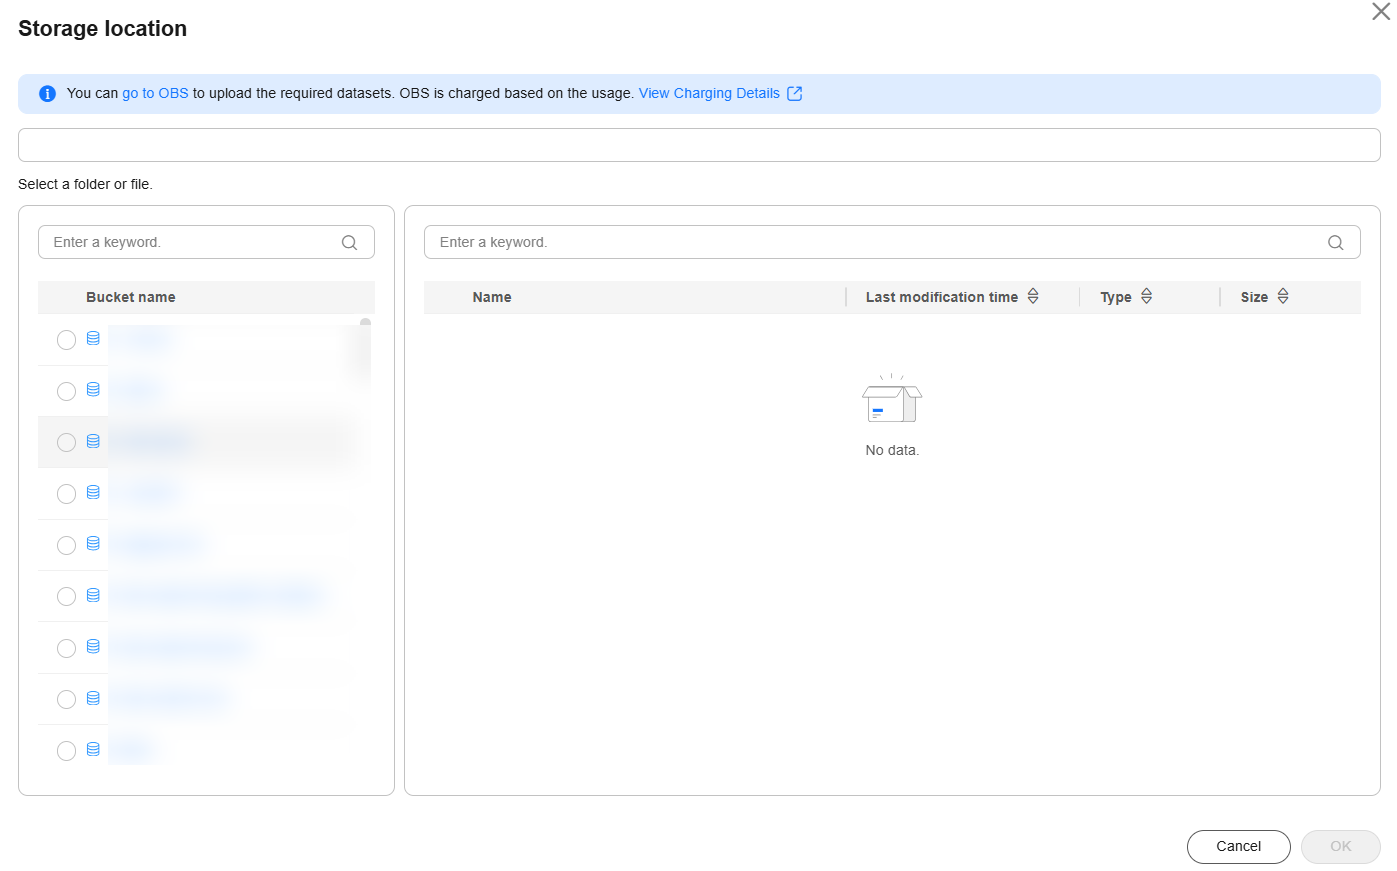Select the ninth bucket's radio button

point(66,751)
